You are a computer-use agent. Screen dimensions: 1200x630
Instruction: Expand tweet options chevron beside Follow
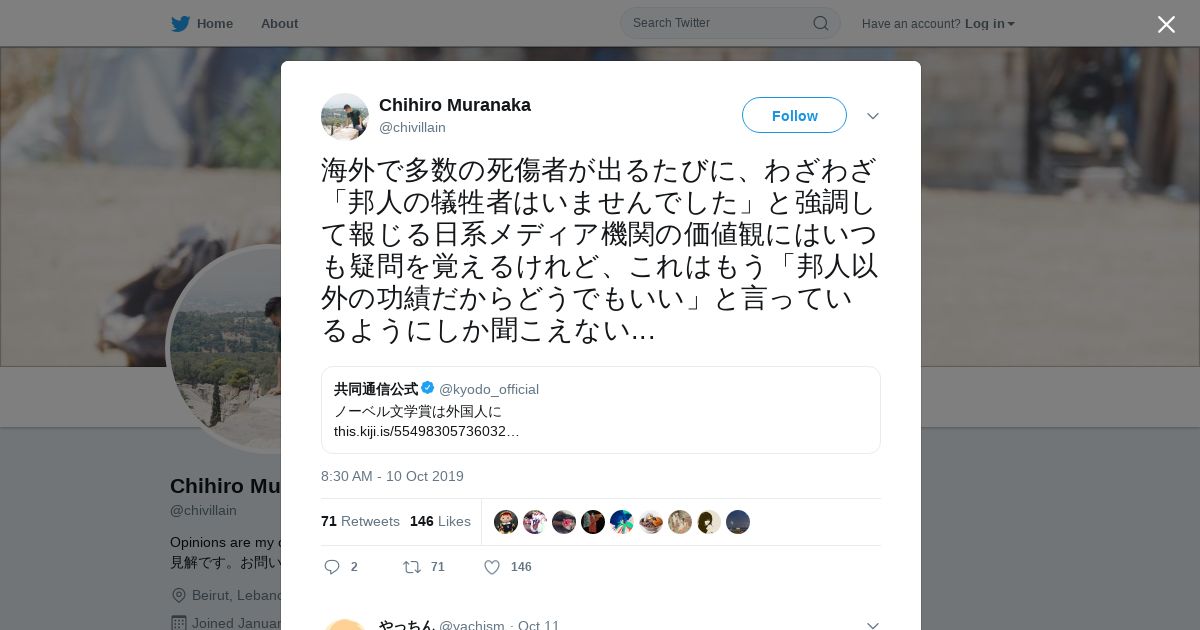click(x=872, y=116)
